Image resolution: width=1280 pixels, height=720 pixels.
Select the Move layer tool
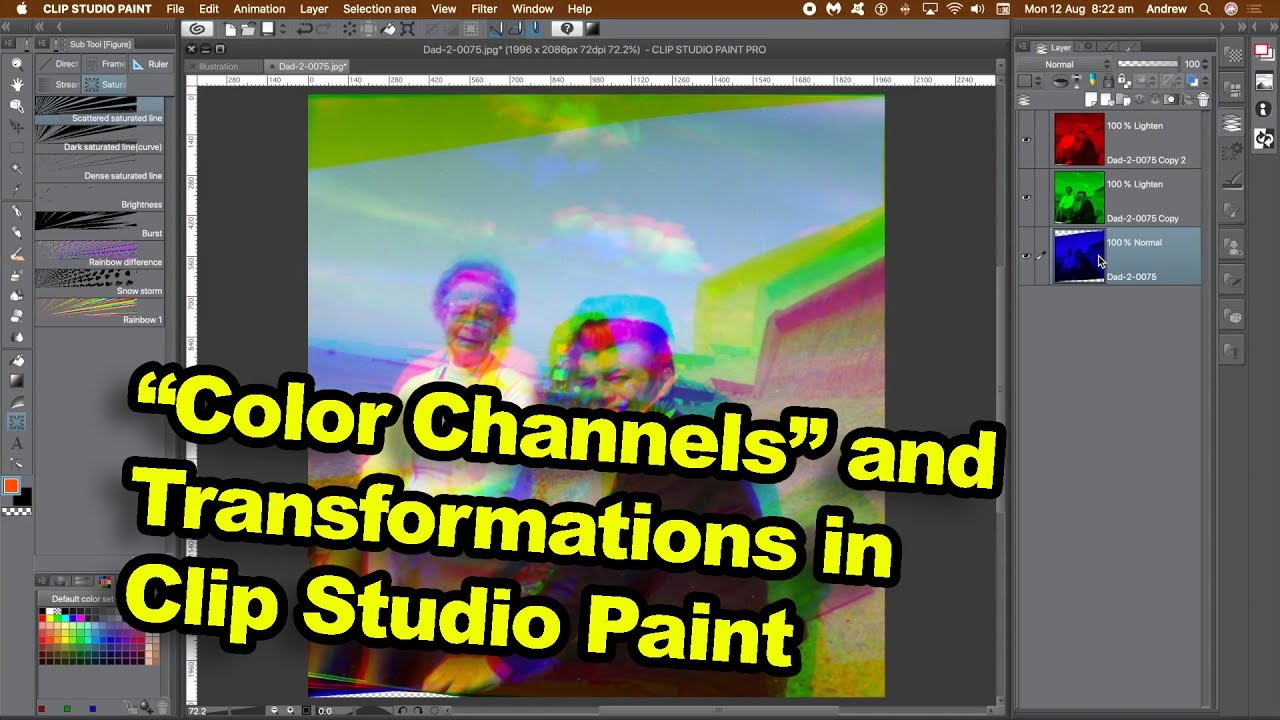[x=17, y=127]
